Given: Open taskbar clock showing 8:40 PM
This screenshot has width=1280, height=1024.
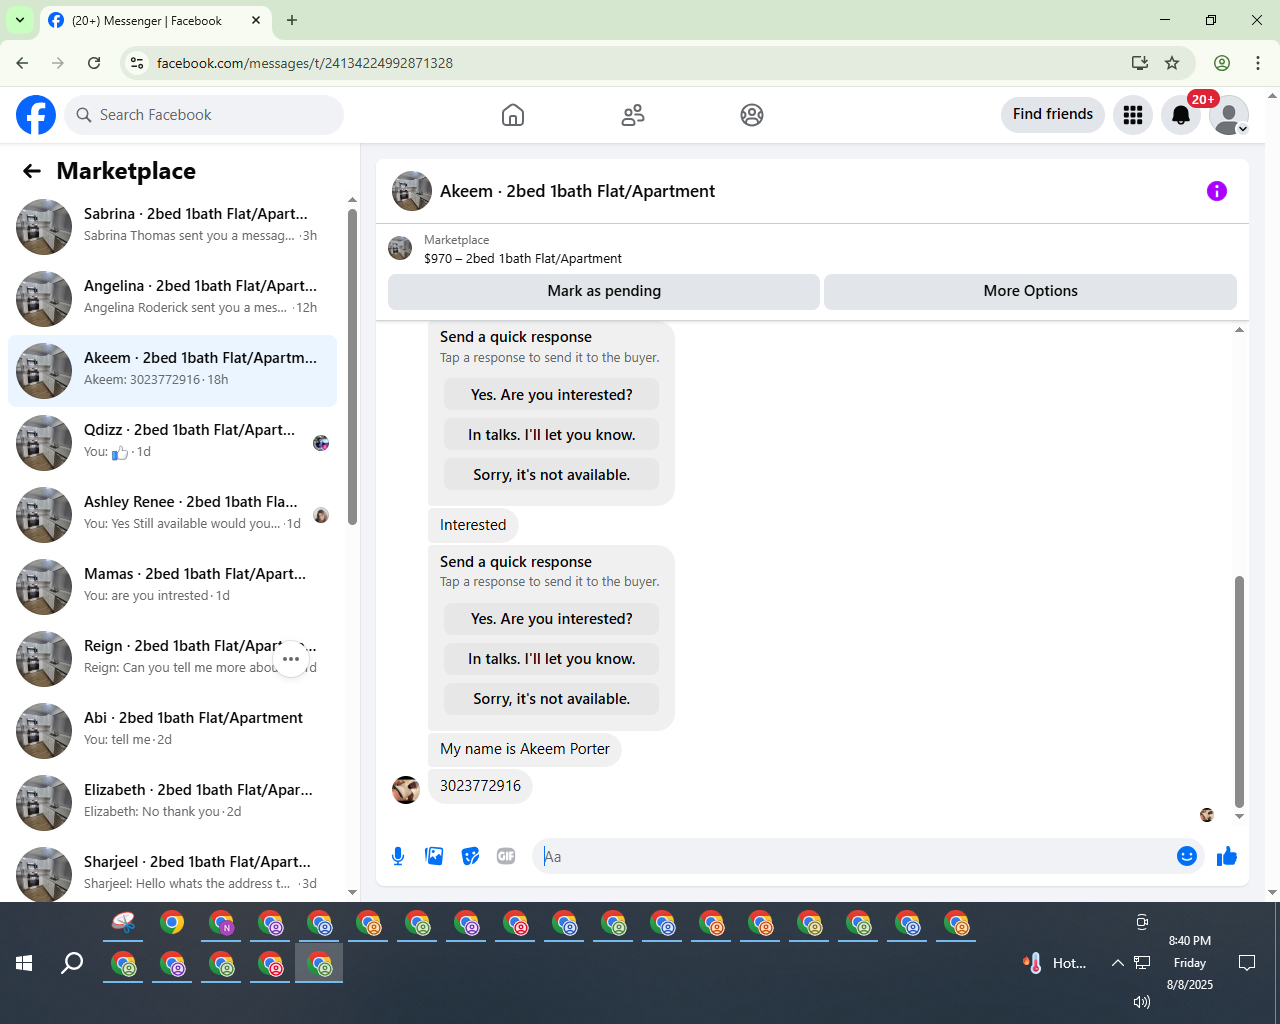Looking at the screenshot, I should pyautogui.click(x=1190, y=963).
